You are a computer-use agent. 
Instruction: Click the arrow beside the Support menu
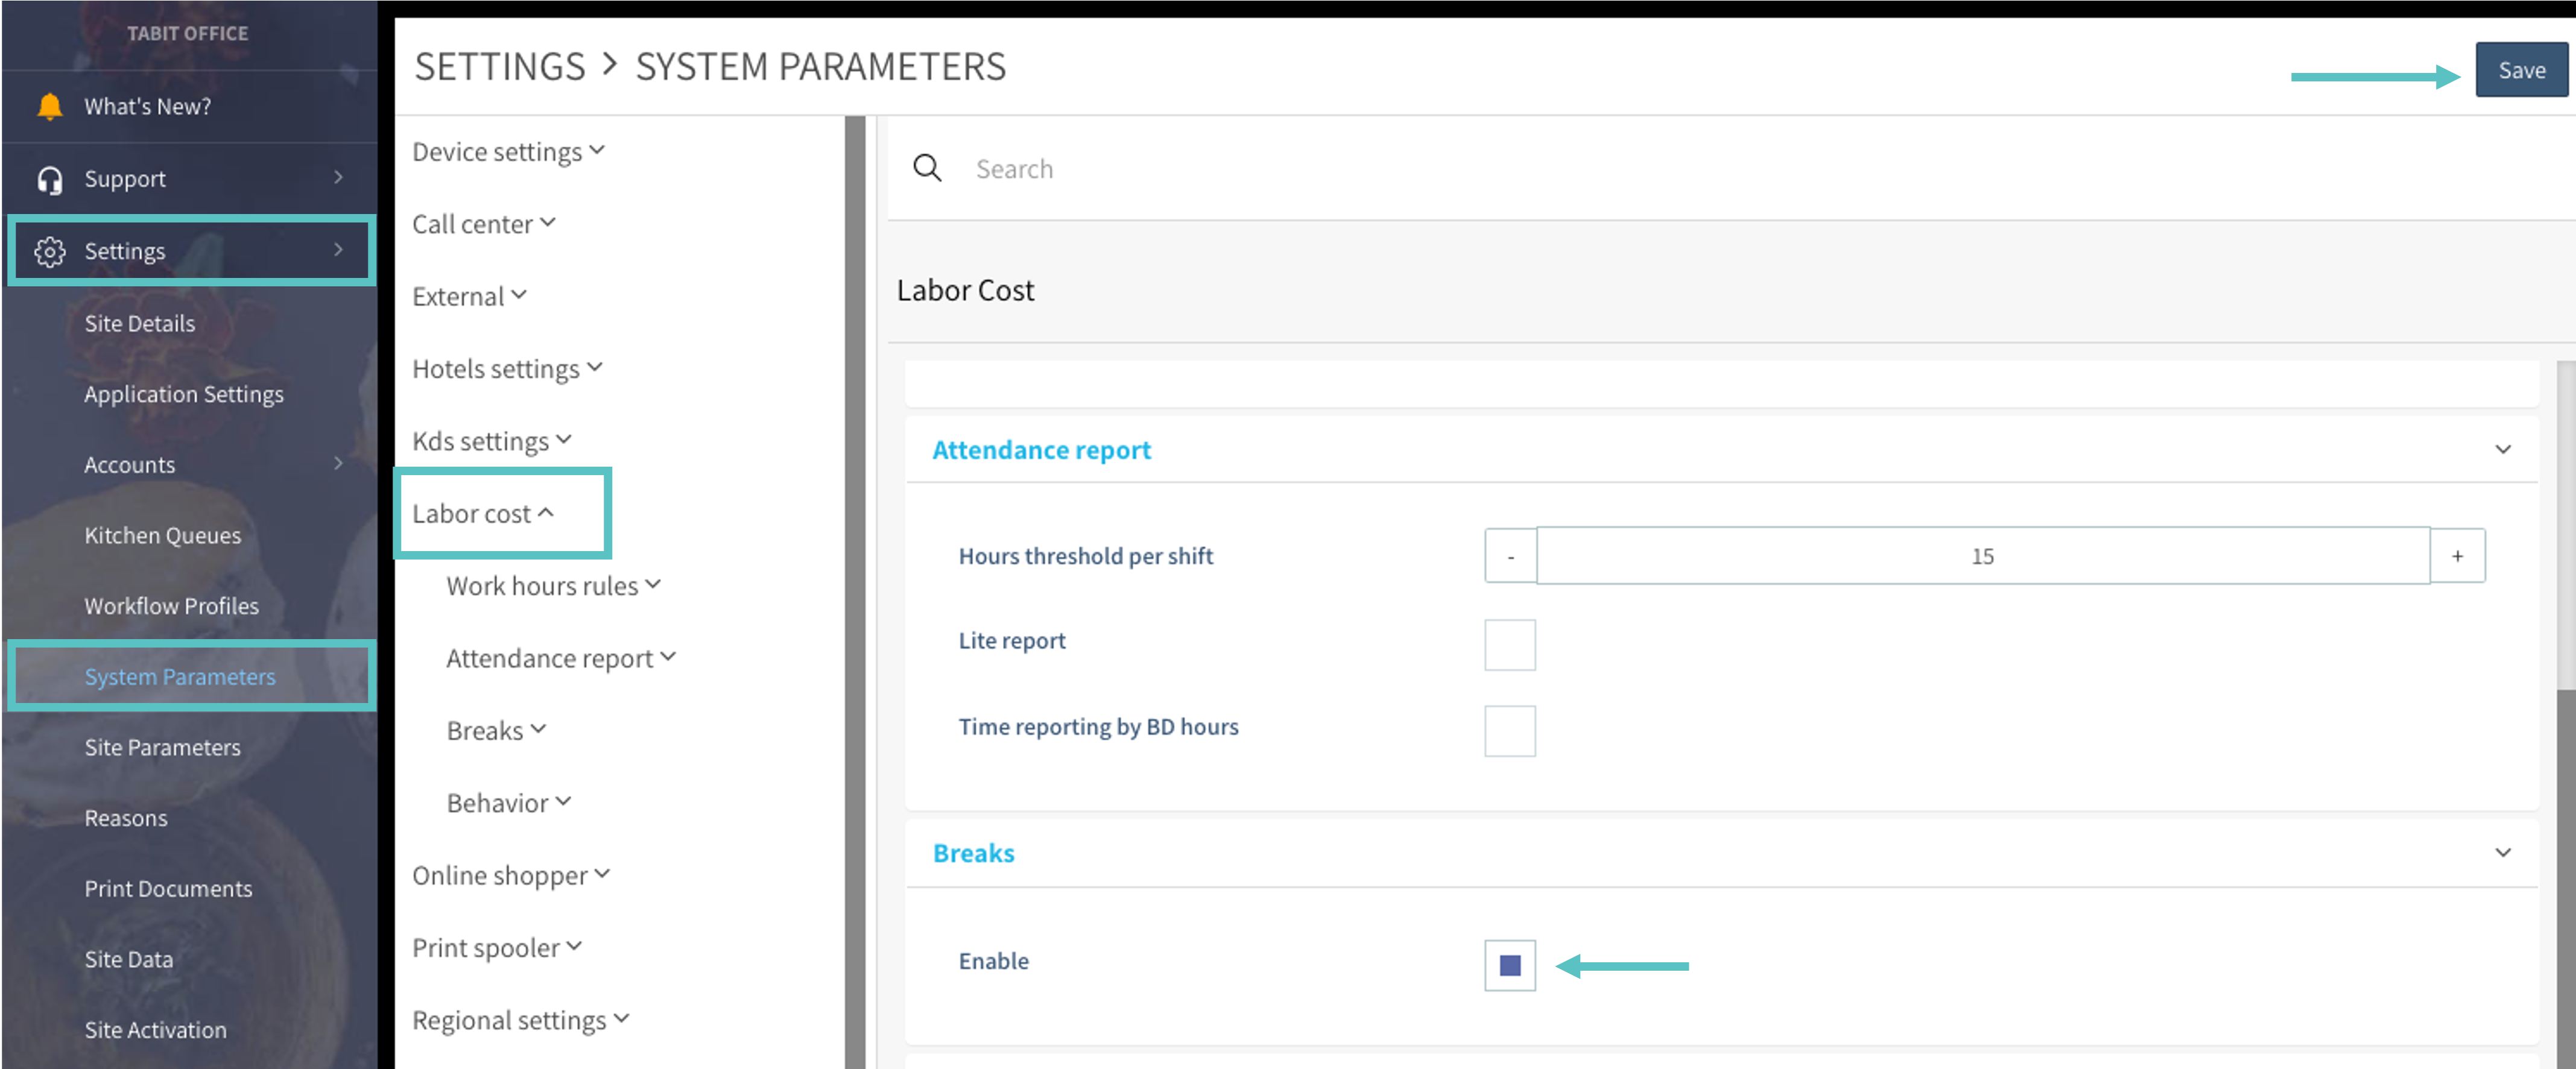(338, 178)
